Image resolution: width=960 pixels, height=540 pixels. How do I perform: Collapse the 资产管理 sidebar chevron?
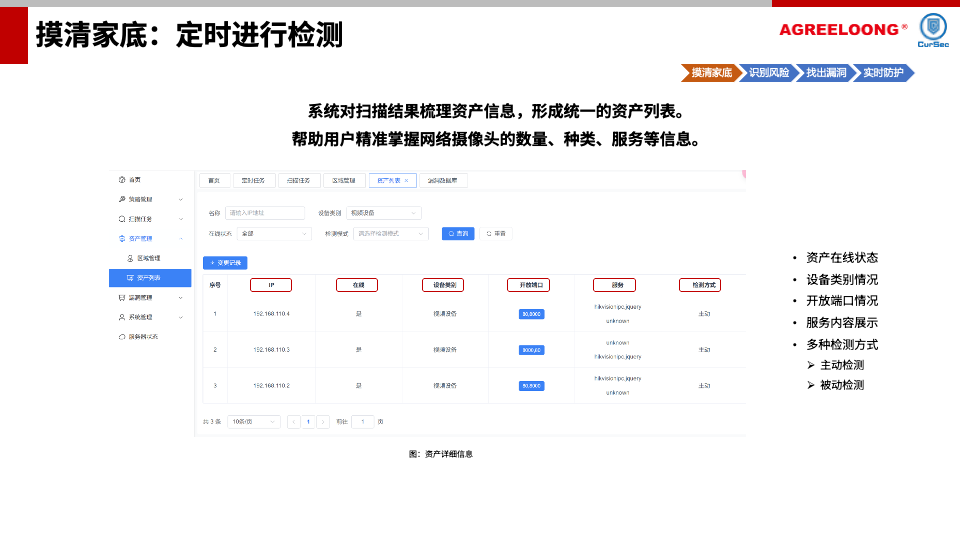tap(181, 239)
